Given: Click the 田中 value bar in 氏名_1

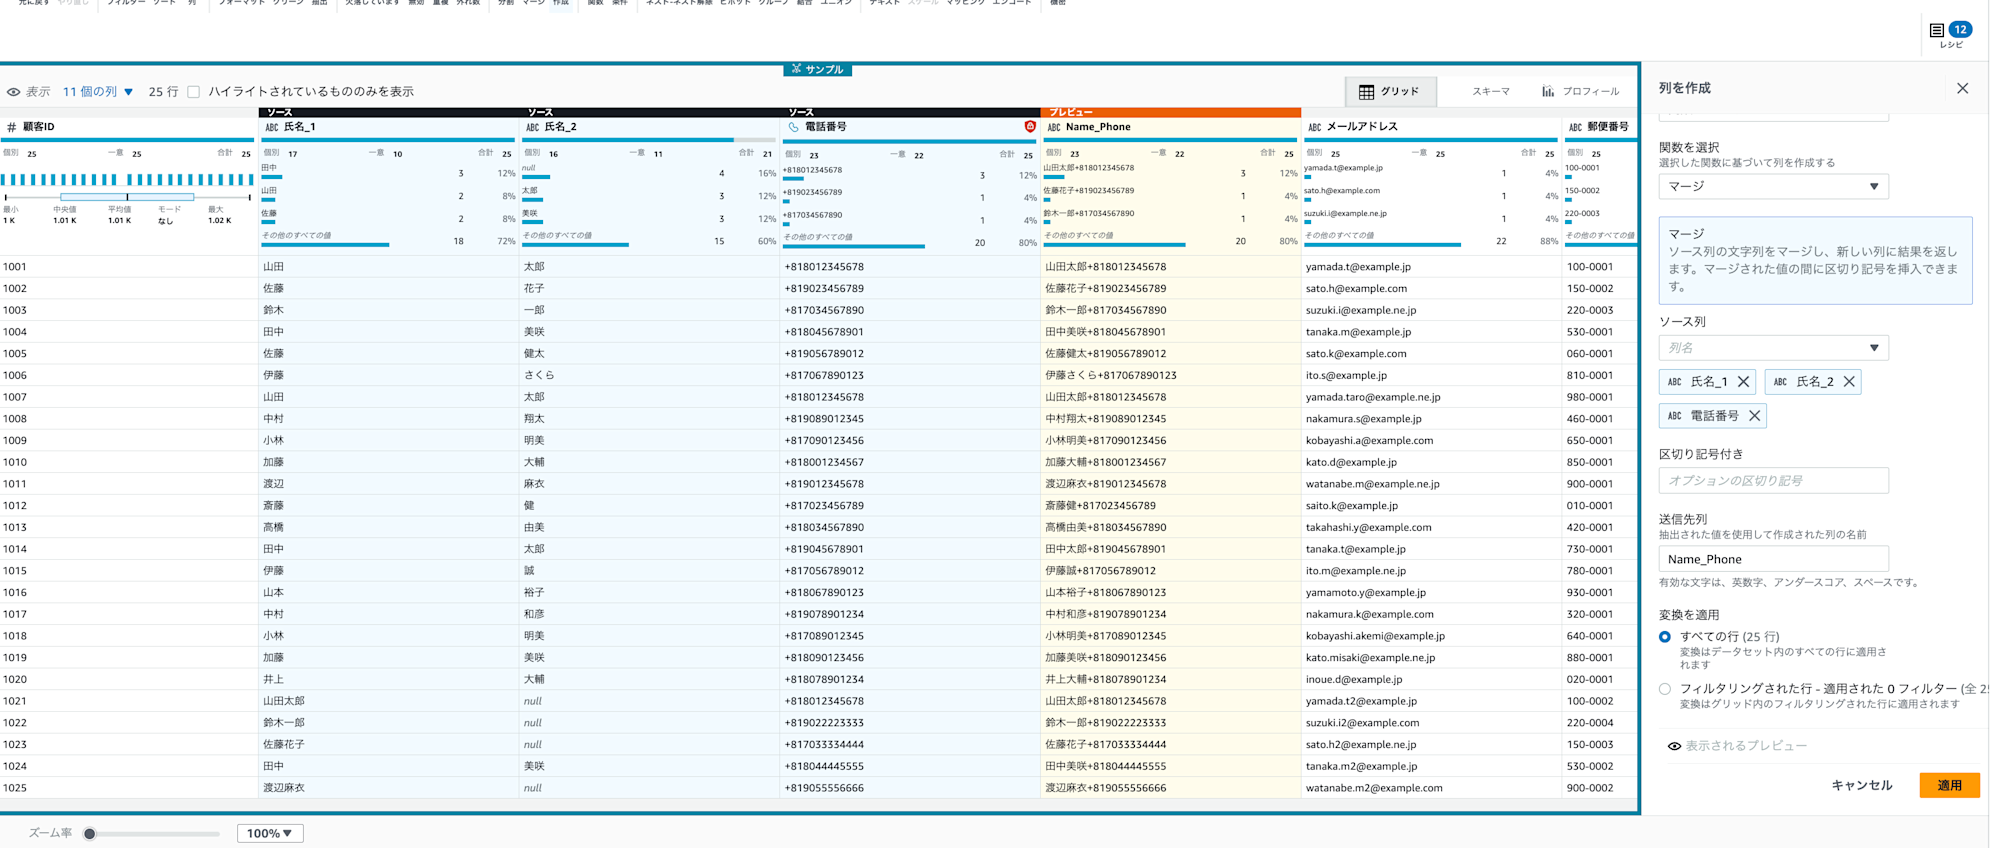Looking at the screenshot, I should pos(272,178).
